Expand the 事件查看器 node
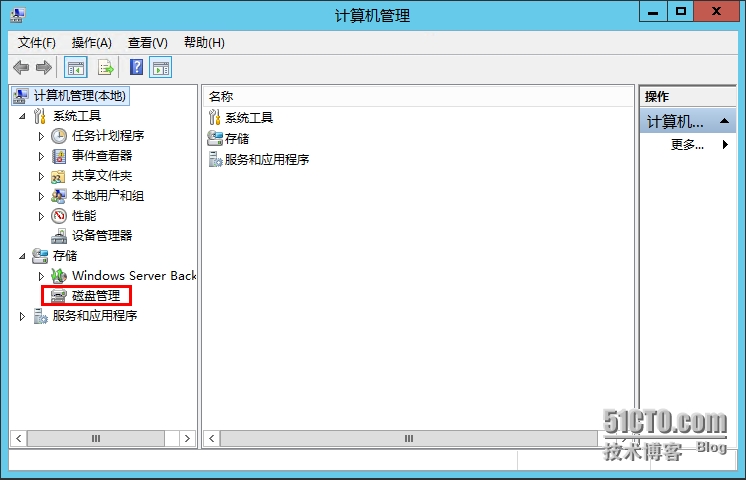The width and height of the screenshot is (746, 480). point(41,156)
